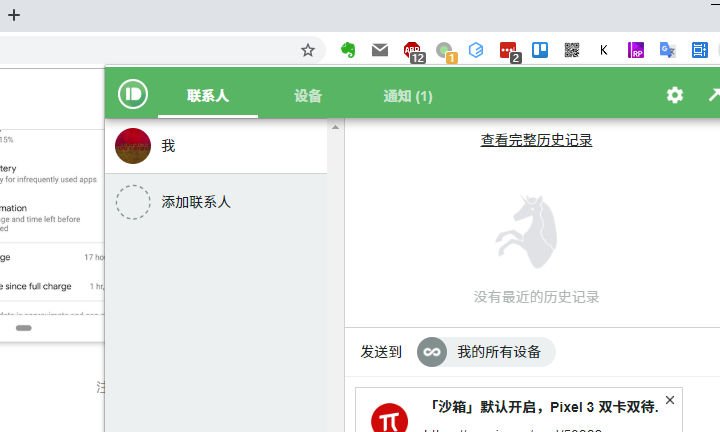
Task: Click 添加联系人 to add a contact
Action: click(196, 202)
